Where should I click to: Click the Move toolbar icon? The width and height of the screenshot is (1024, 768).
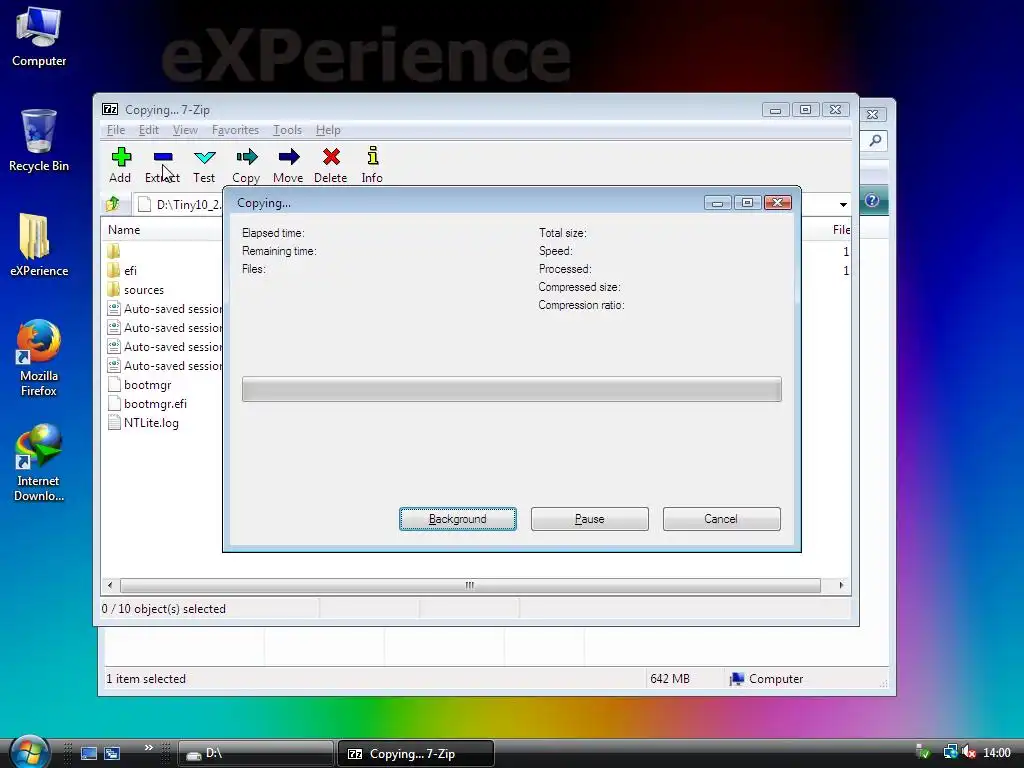pos(289,157)
